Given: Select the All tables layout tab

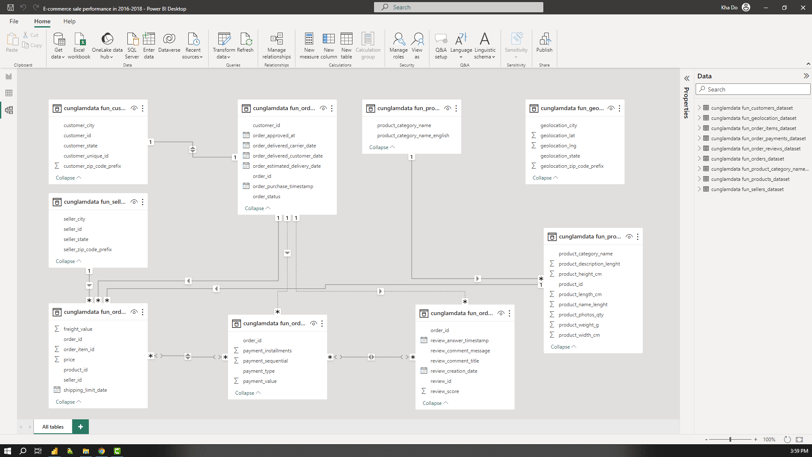Looking at the screenshot, I should [x=53, y=426].
